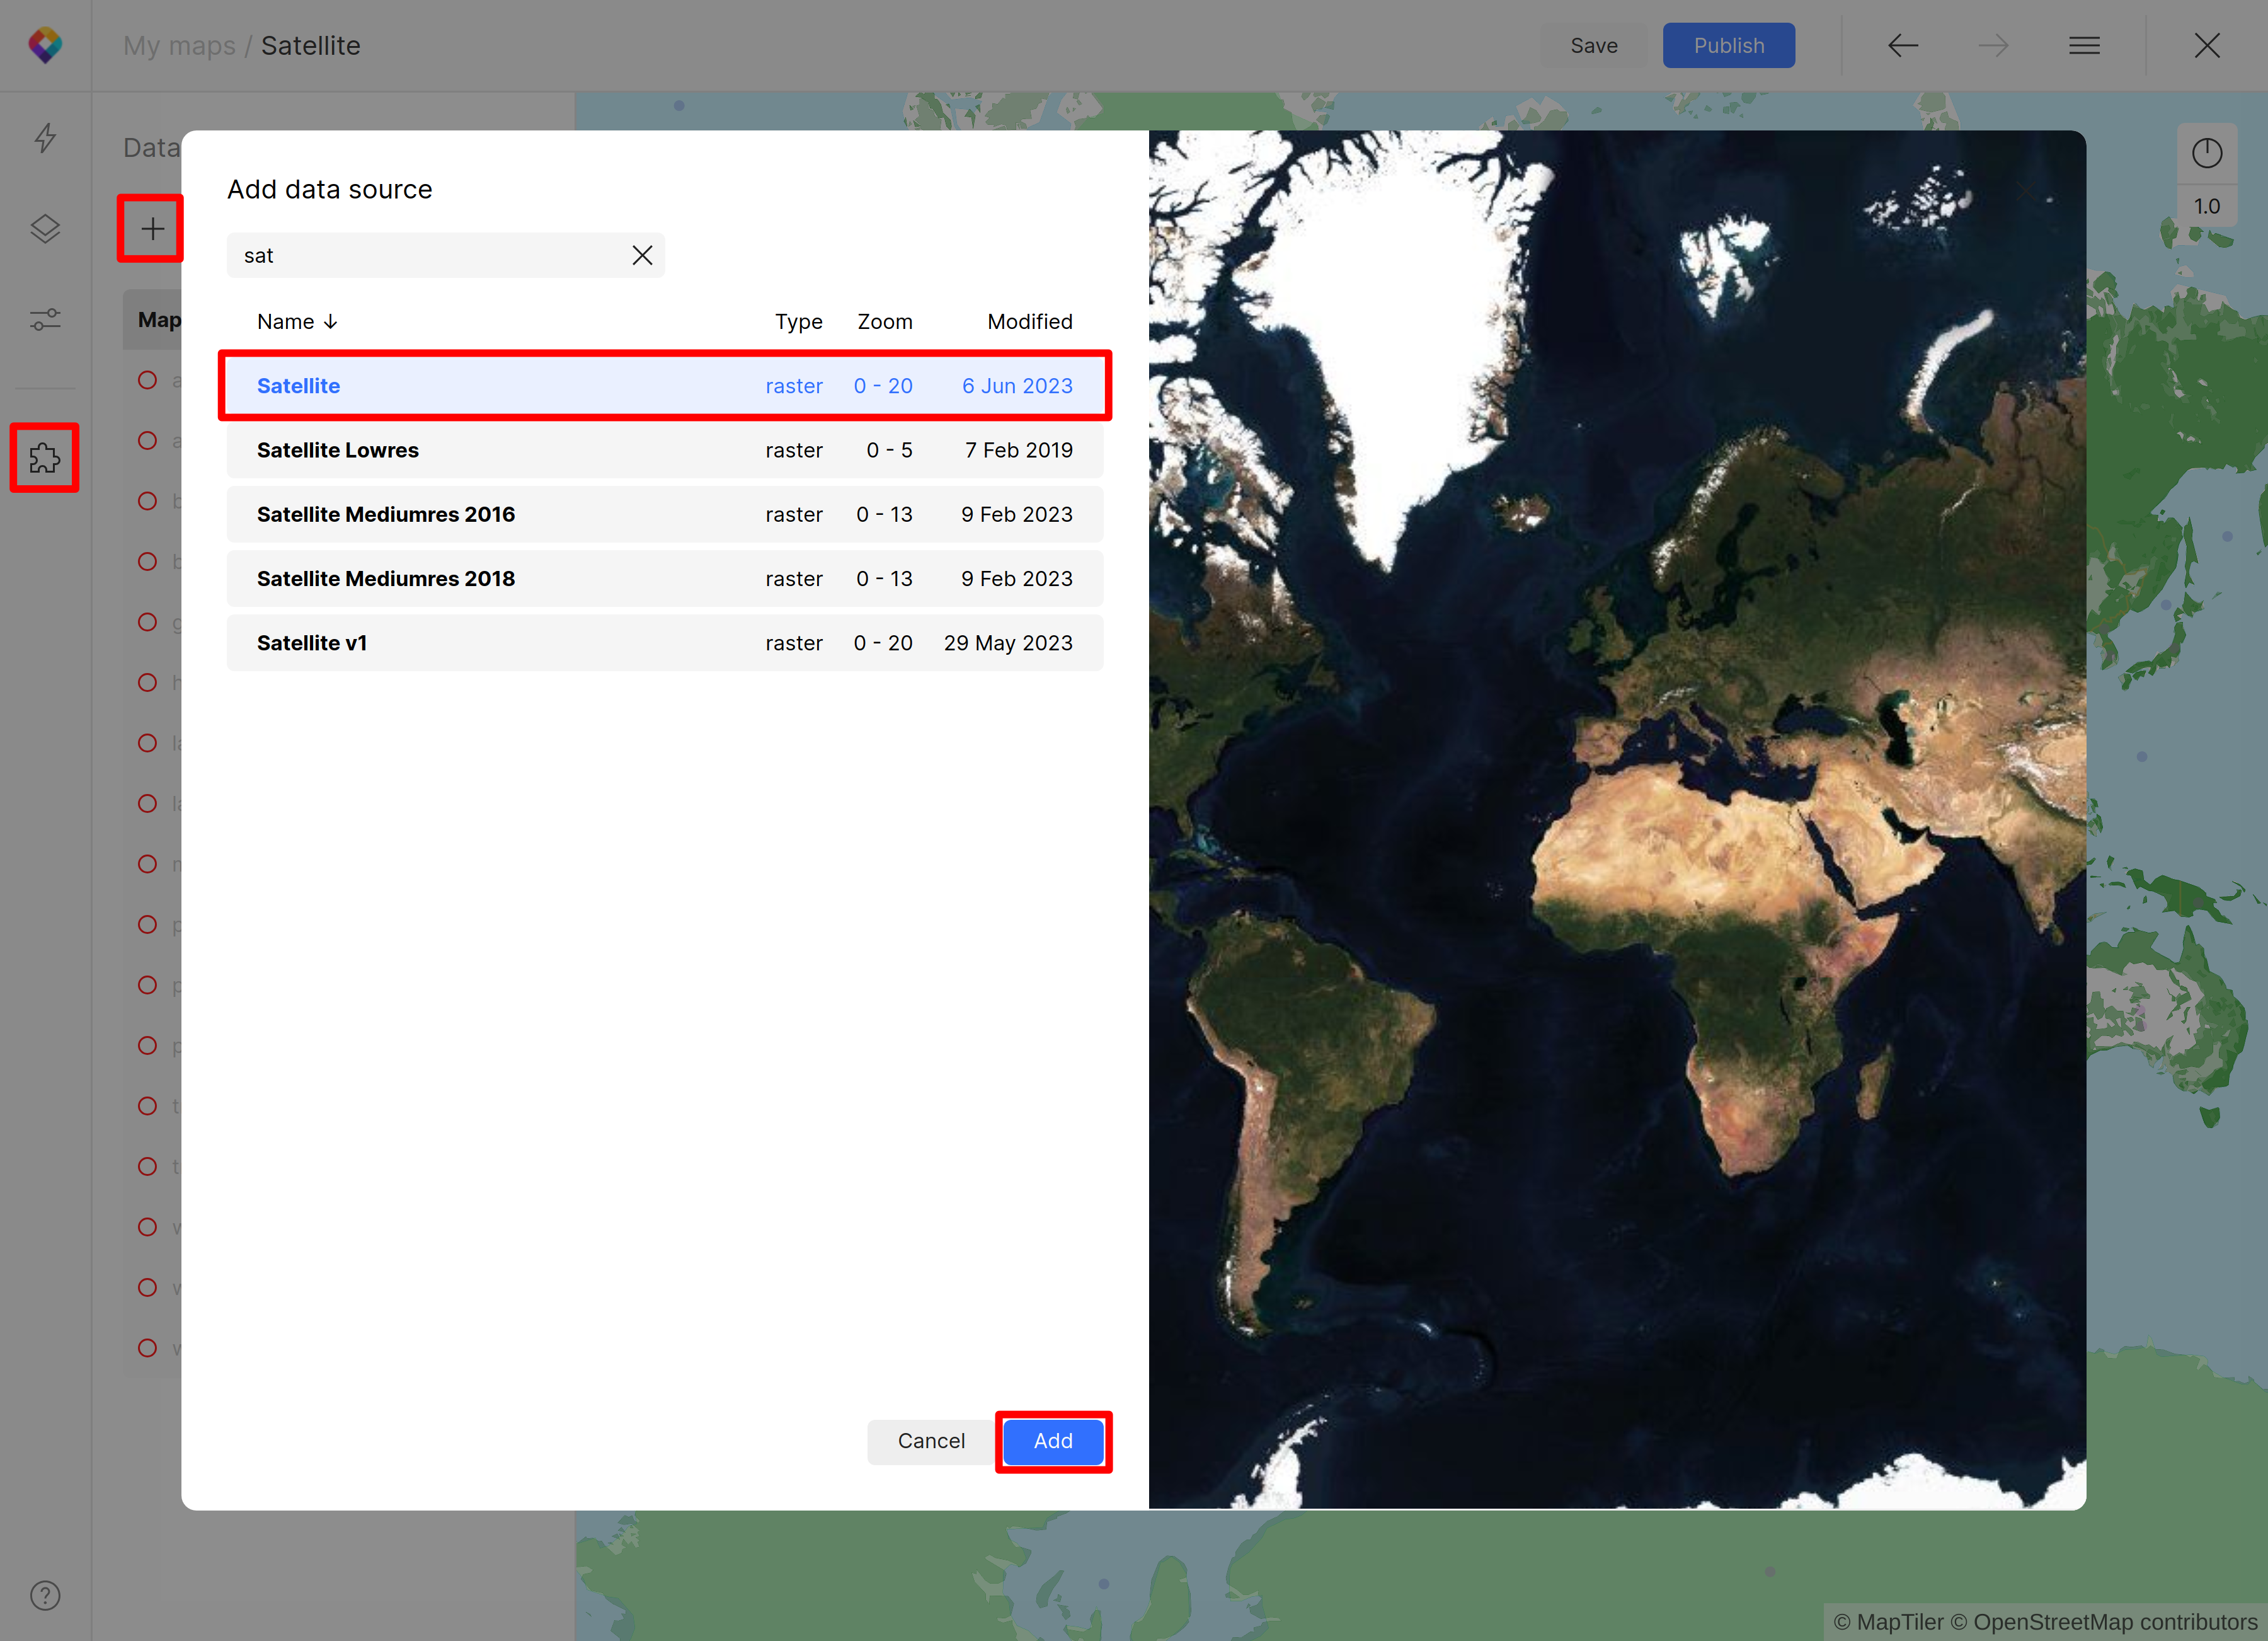Image resolution: width=2268 pixels, height=1641 pixels.
Task: Open the Layers panel icon
Action: click(x=45, y=229)
